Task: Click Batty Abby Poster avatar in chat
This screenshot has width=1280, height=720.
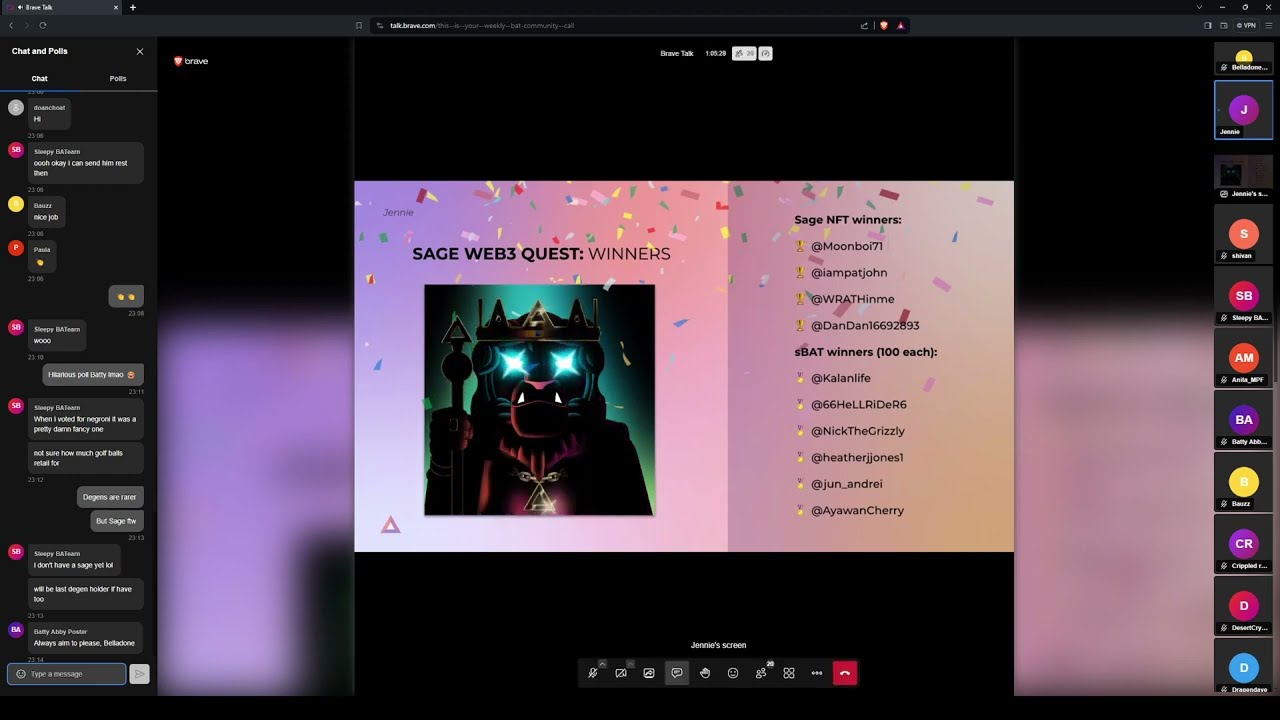Action: (15, 630)
